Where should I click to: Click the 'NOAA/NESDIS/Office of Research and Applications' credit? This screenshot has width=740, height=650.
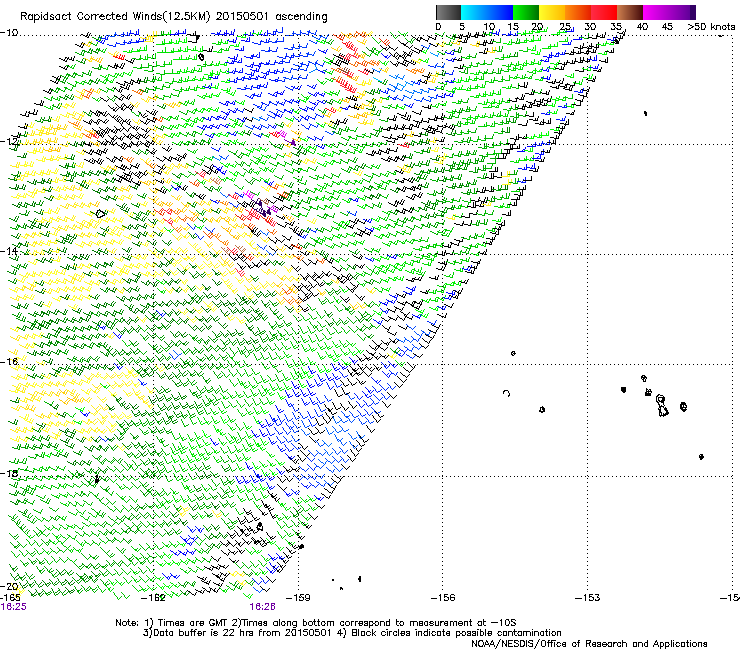[x=589, y=644]
